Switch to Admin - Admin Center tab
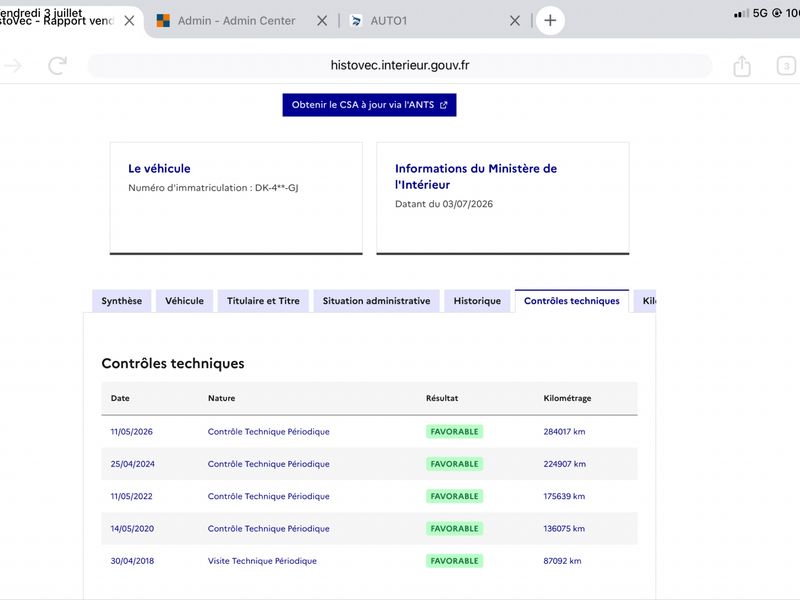The image size is (800, 600). (236, 21)
